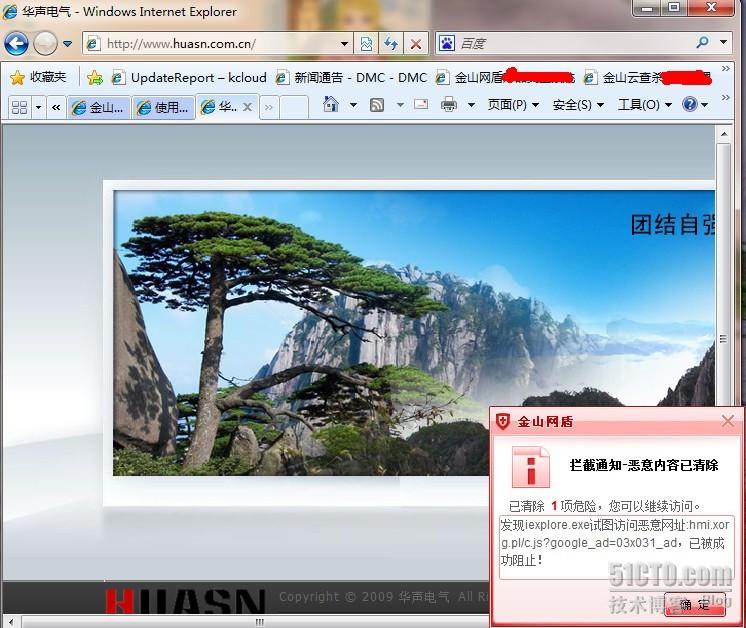Switch to the 使用... tab

163,108
